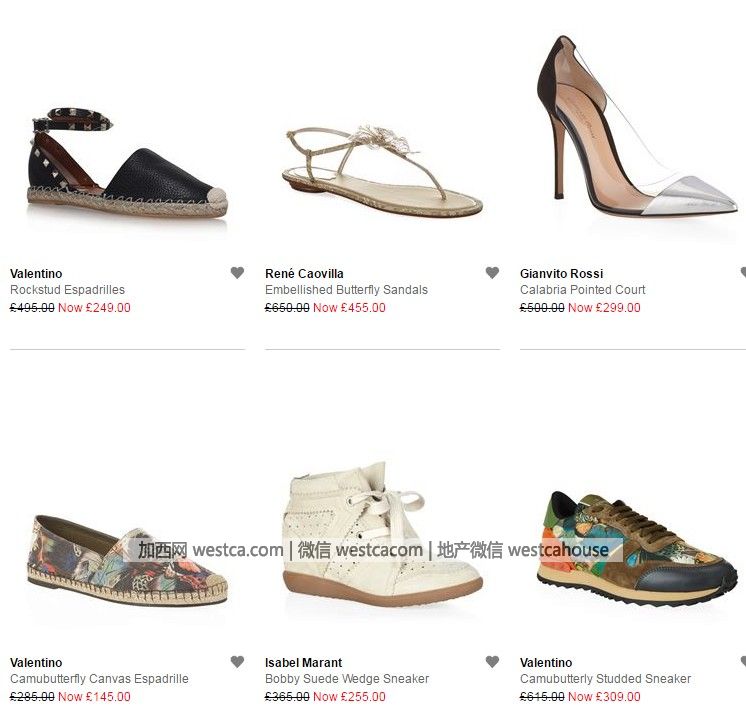Screen dimensions: 746x718
Task: Add Camubutterfly Canvas Espadrille to wishlist via heart
Action: (237, 662)
